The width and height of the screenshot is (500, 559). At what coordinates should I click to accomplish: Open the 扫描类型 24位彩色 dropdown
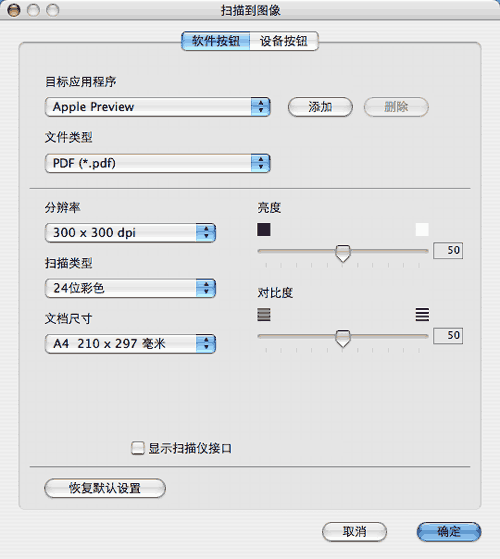click(x=130, y=288)
